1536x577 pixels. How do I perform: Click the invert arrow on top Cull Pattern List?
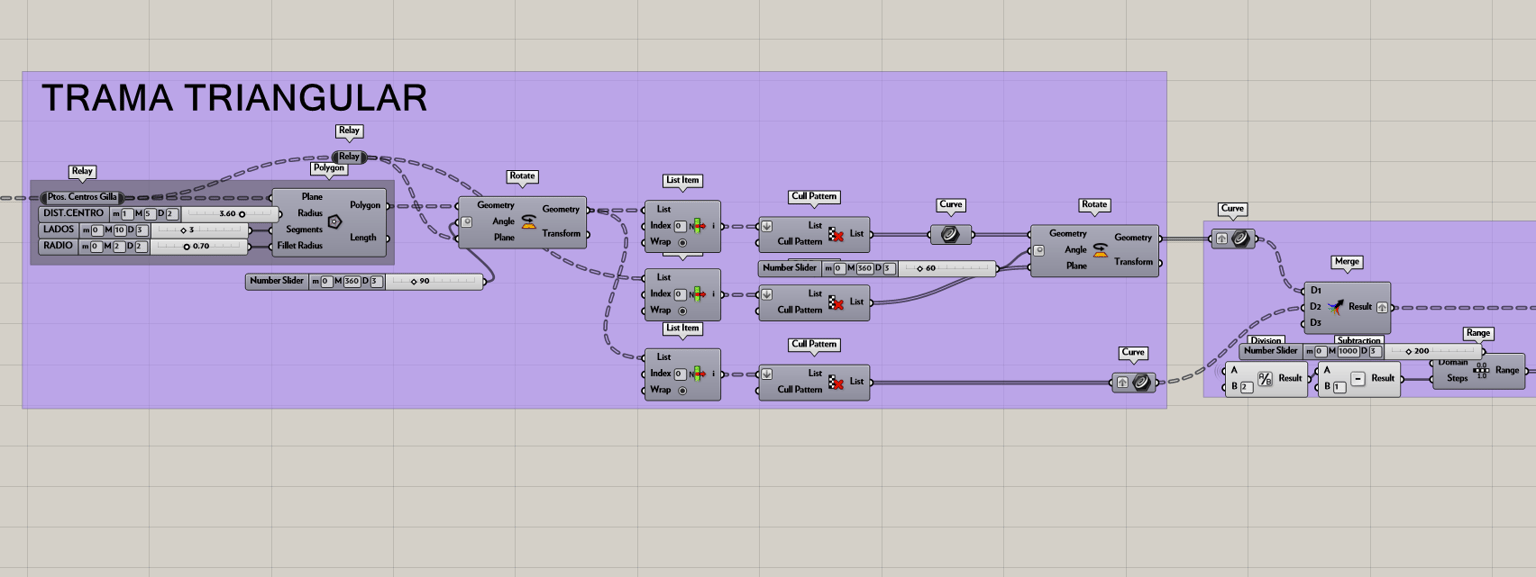tap(767, 226)
